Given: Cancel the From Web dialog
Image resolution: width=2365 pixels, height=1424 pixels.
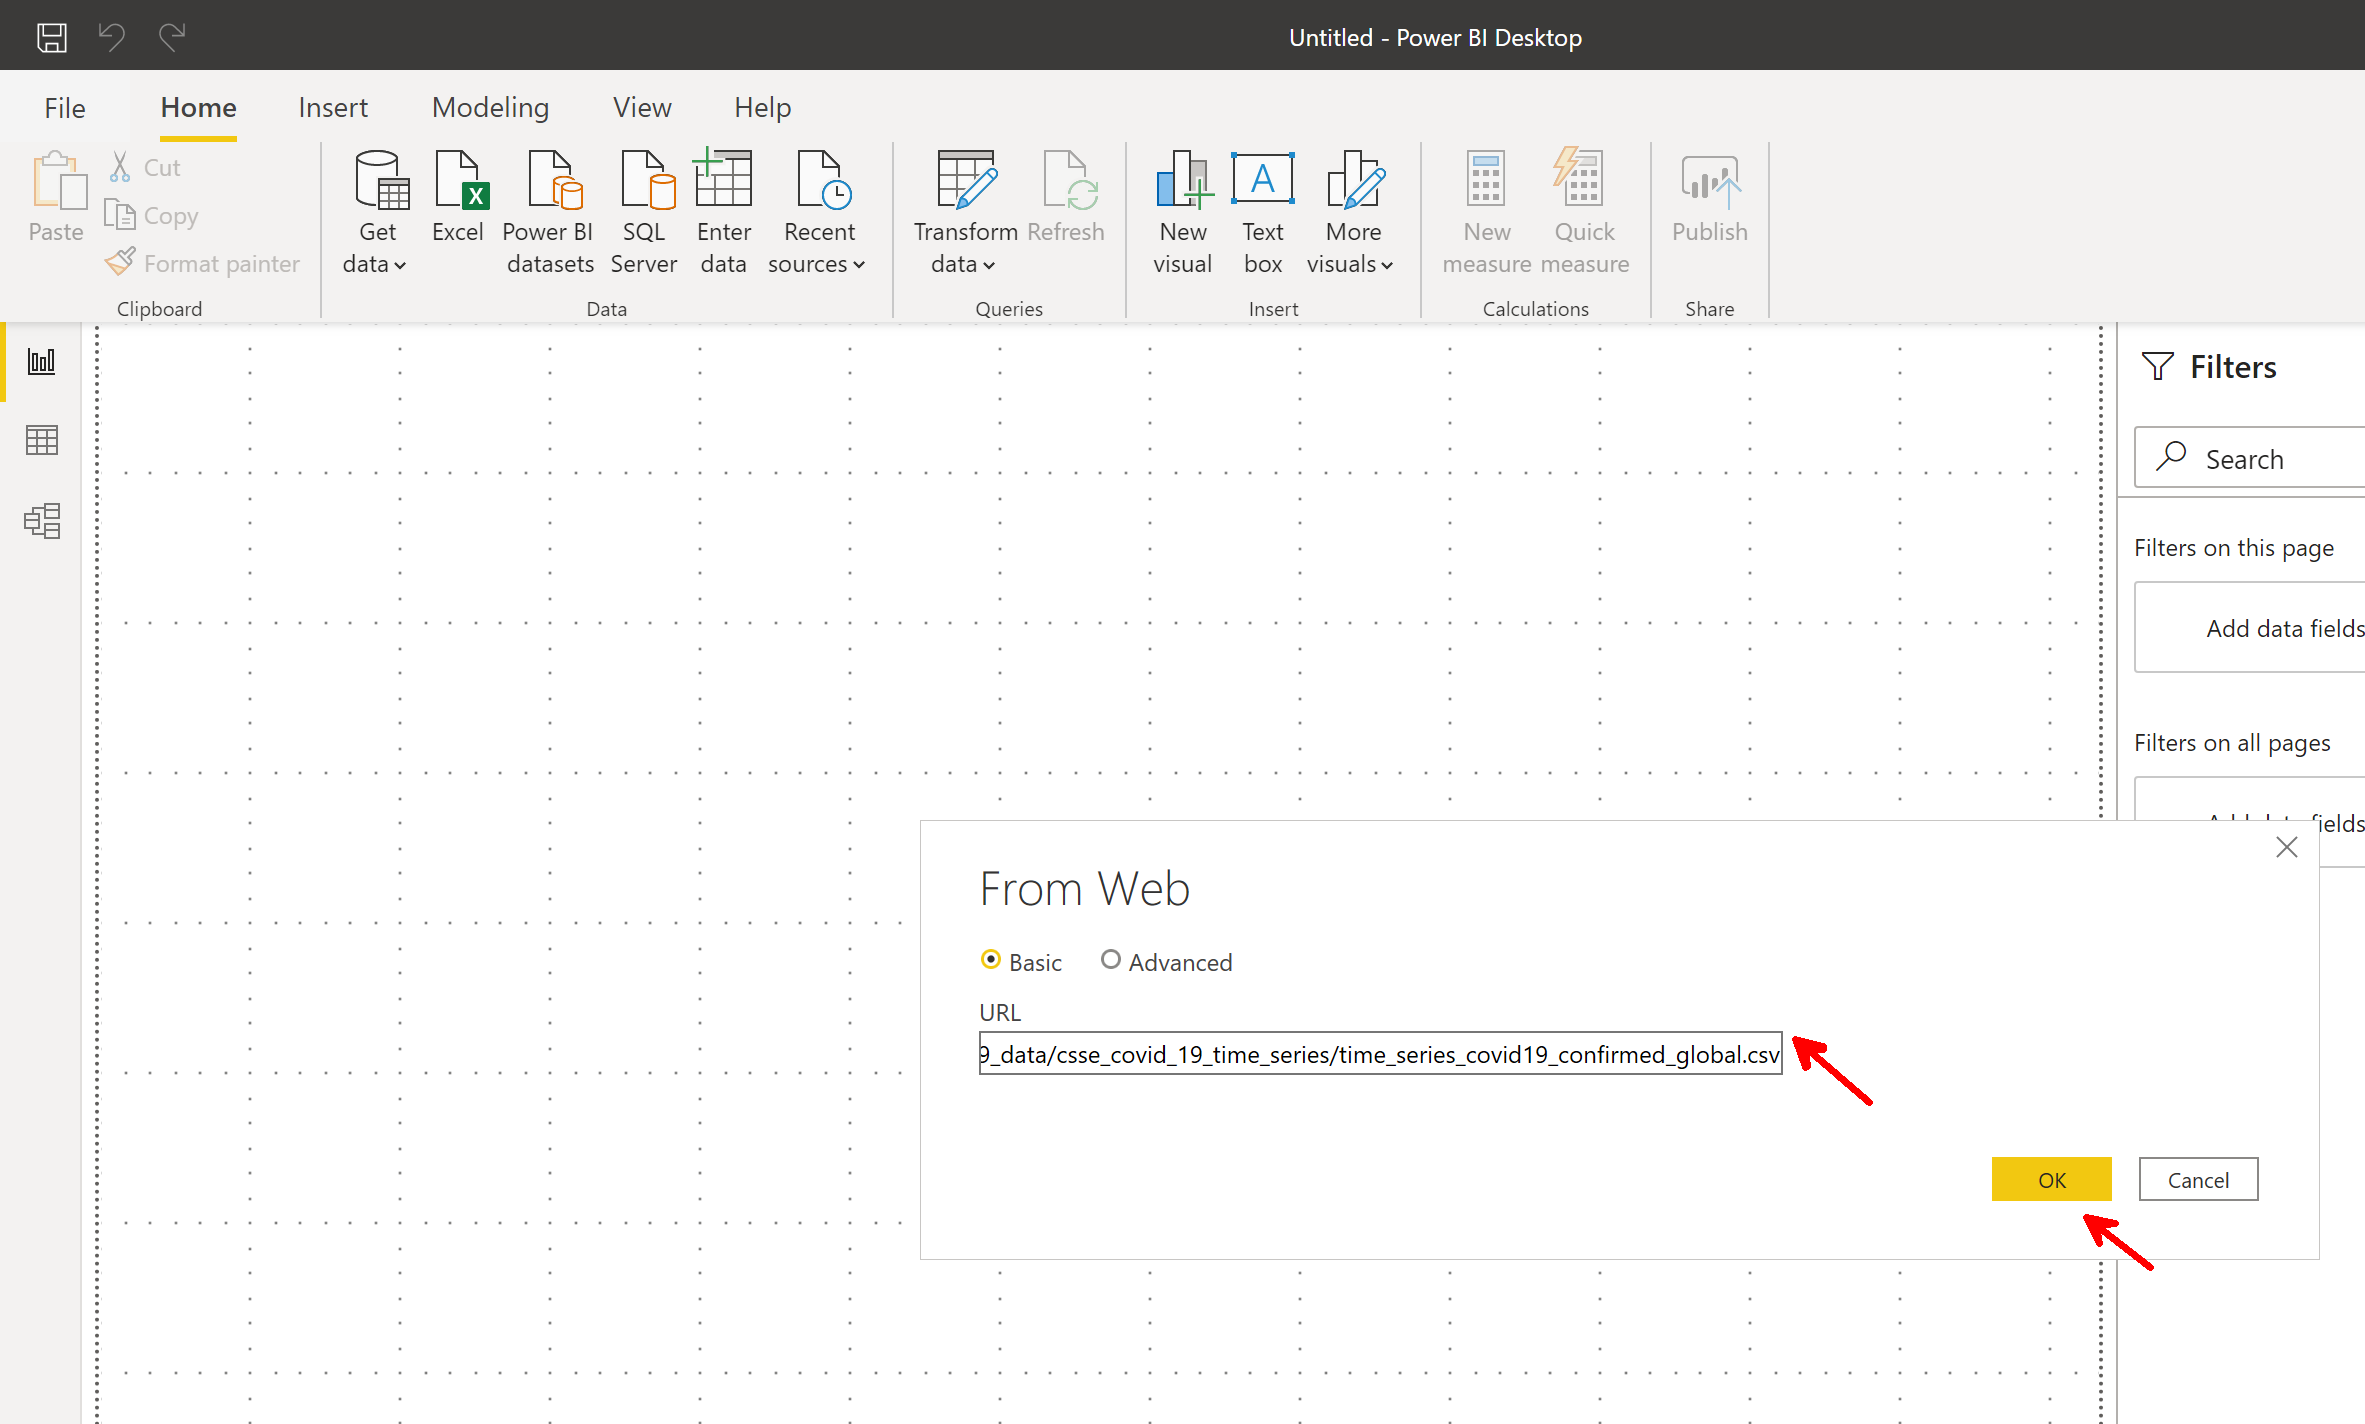Looking at the screenshot, I should click(2197, 1180).
